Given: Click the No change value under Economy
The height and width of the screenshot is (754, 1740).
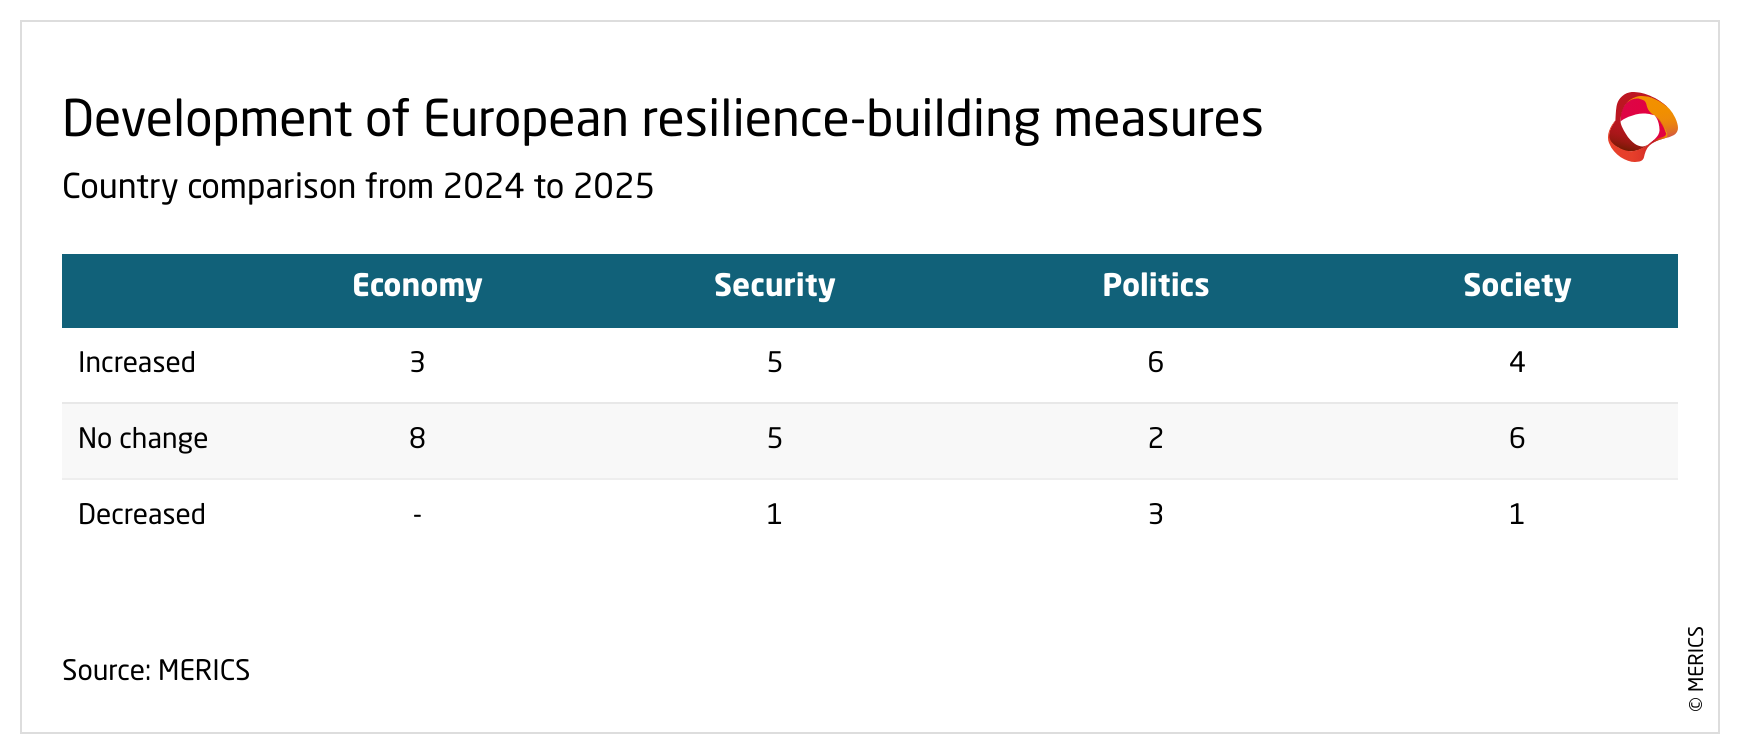Looking at the screenshot, I should [417, 438].
